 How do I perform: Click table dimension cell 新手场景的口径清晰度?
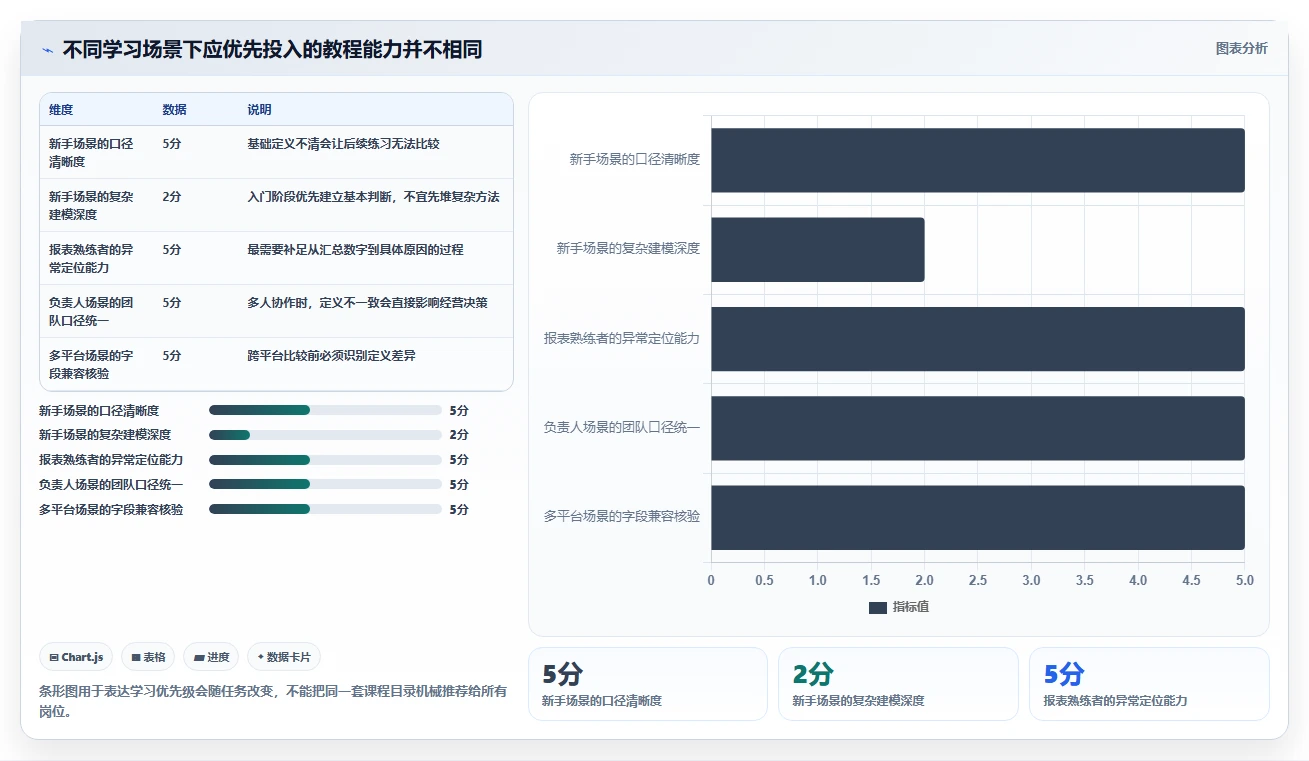click(x=91, y=153)
